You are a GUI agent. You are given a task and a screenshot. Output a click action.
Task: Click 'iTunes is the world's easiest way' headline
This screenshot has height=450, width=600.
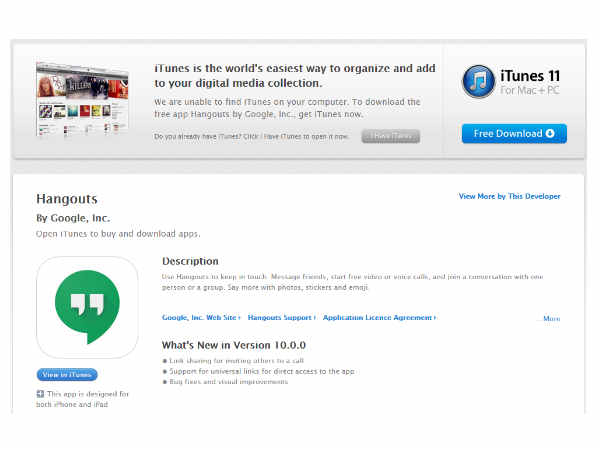point(295,76)
